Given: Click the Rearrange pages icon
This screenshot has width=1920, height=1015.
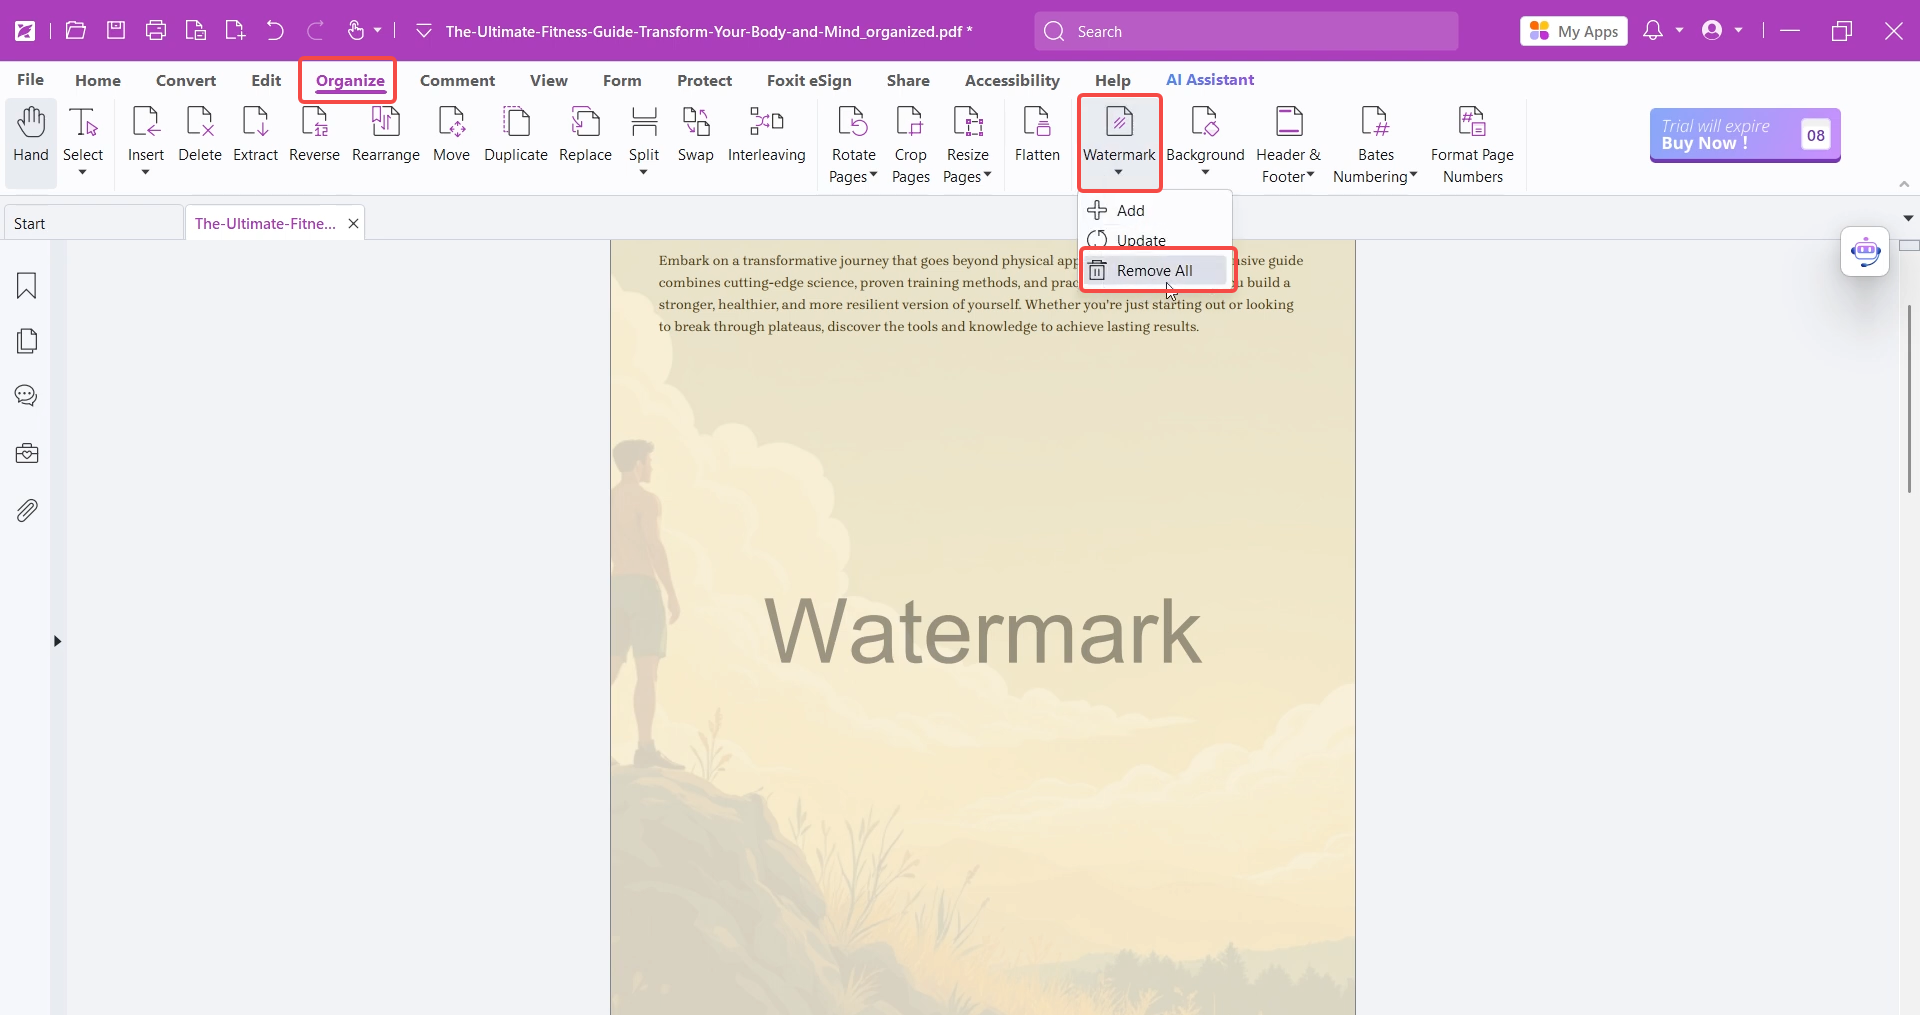Looking at the screenshot, I should (386, 123).
